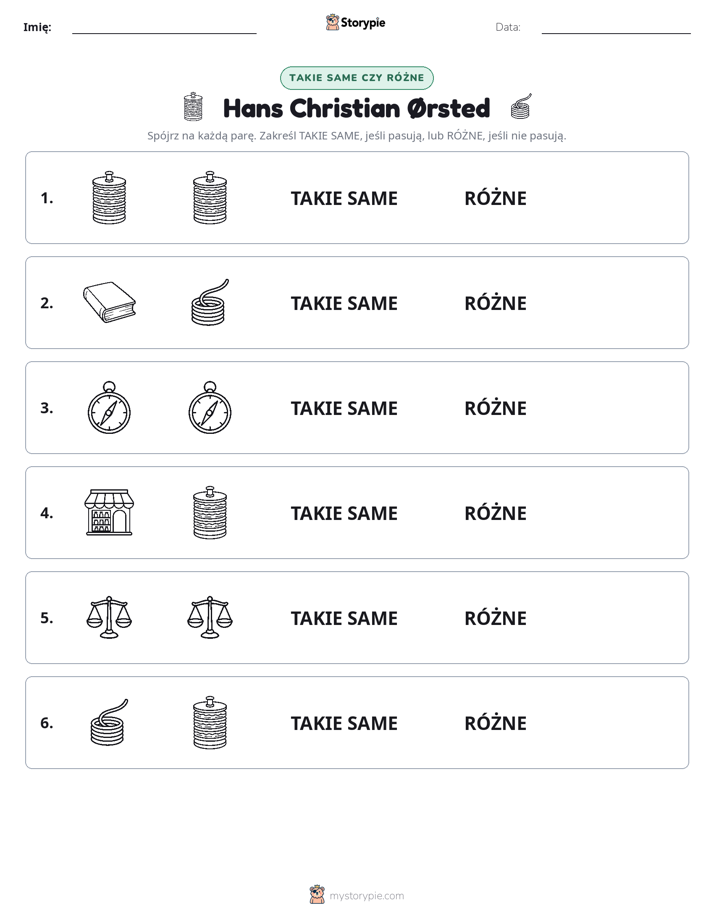Screen dimensions: 714x924
Task: Mark RÓŻNE for pair 6
Action: [495, 722]
